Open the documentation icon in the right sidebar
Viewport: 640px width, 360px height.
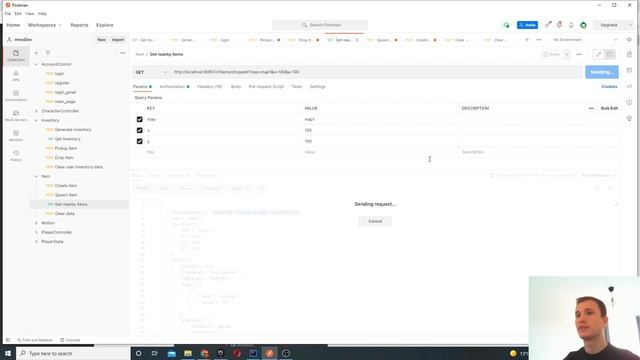coord(629,54)
